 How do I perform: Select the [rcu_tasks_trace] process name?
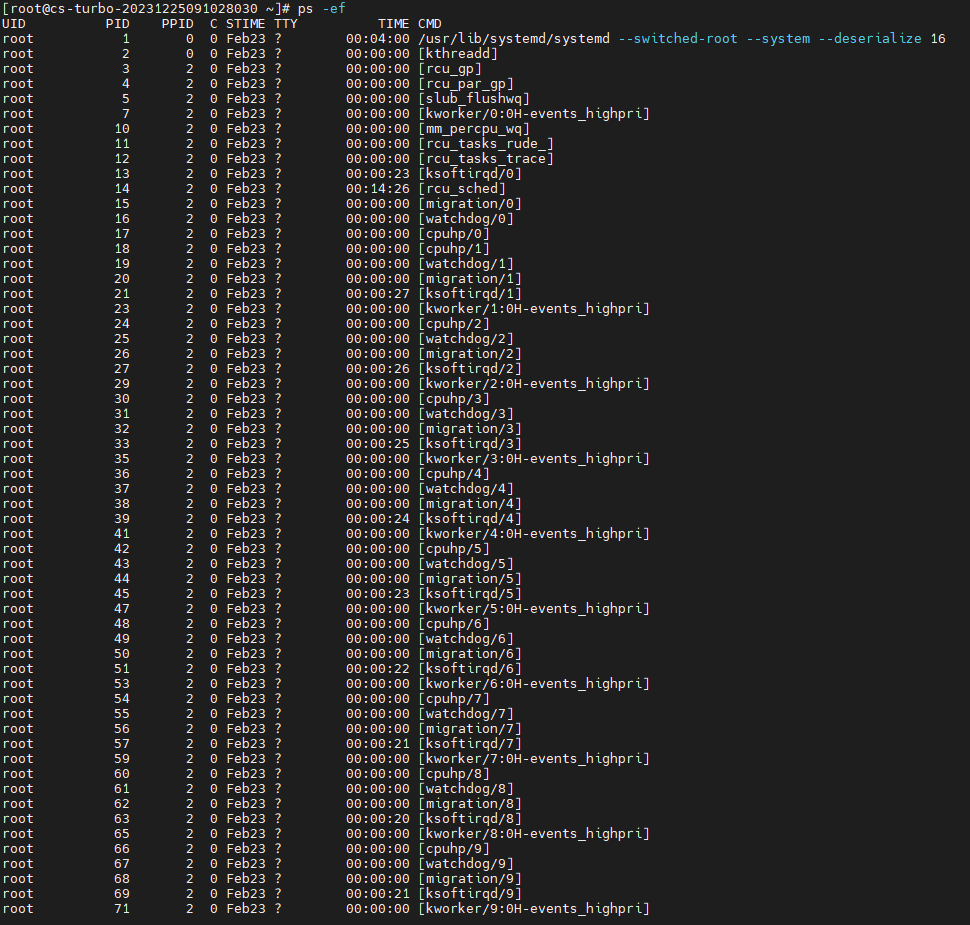[x=485, y=158]
